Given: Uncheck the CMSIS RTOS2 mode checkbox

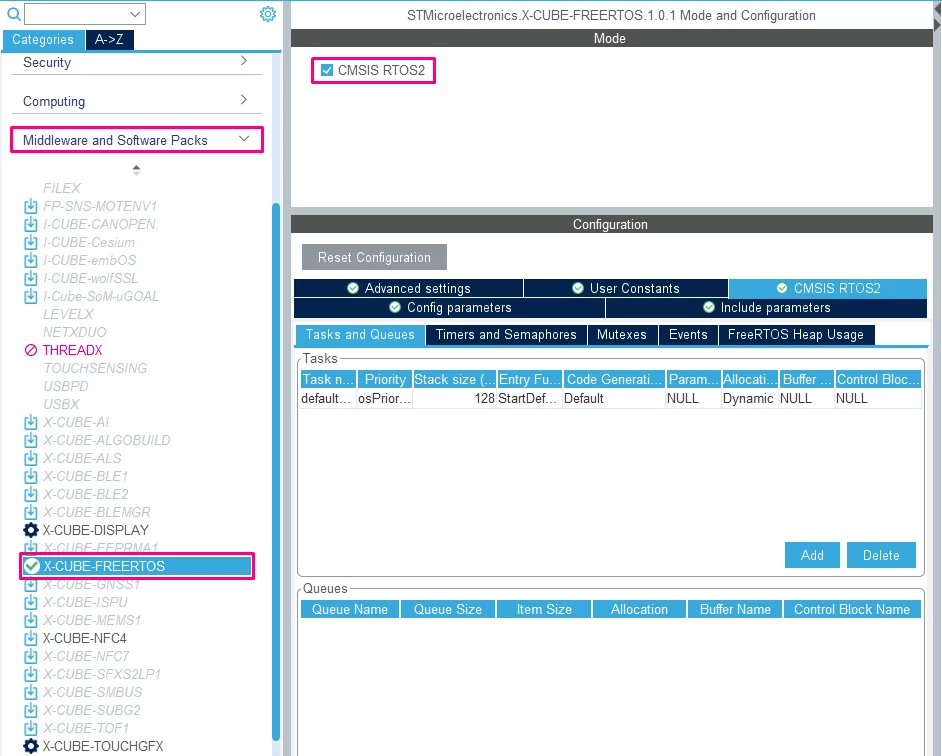Looking at the screenshot, I should [x=327, y=70].
